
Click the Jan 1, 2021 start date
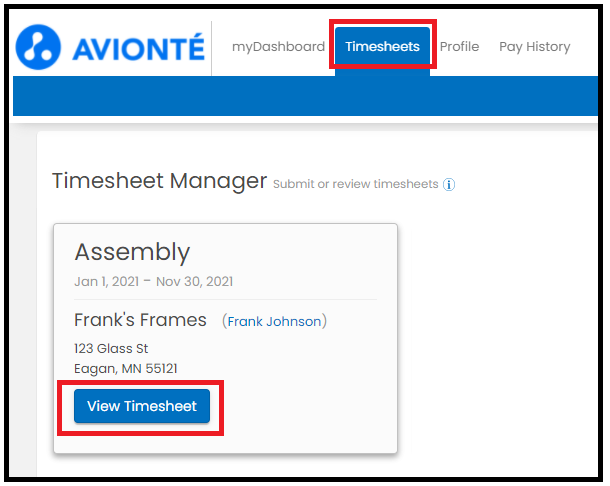(x=107, y=281)
